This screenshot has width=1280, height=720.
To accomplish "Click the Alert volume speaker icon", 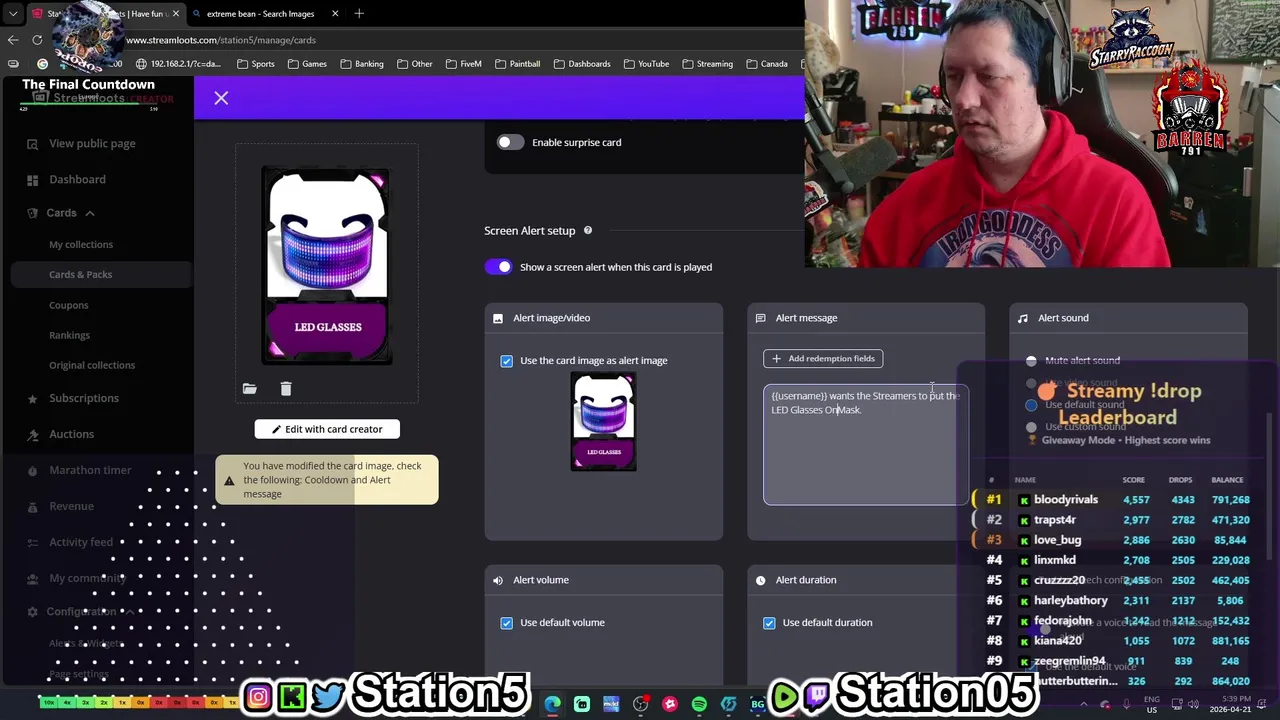I will click(x=498, y=580).
